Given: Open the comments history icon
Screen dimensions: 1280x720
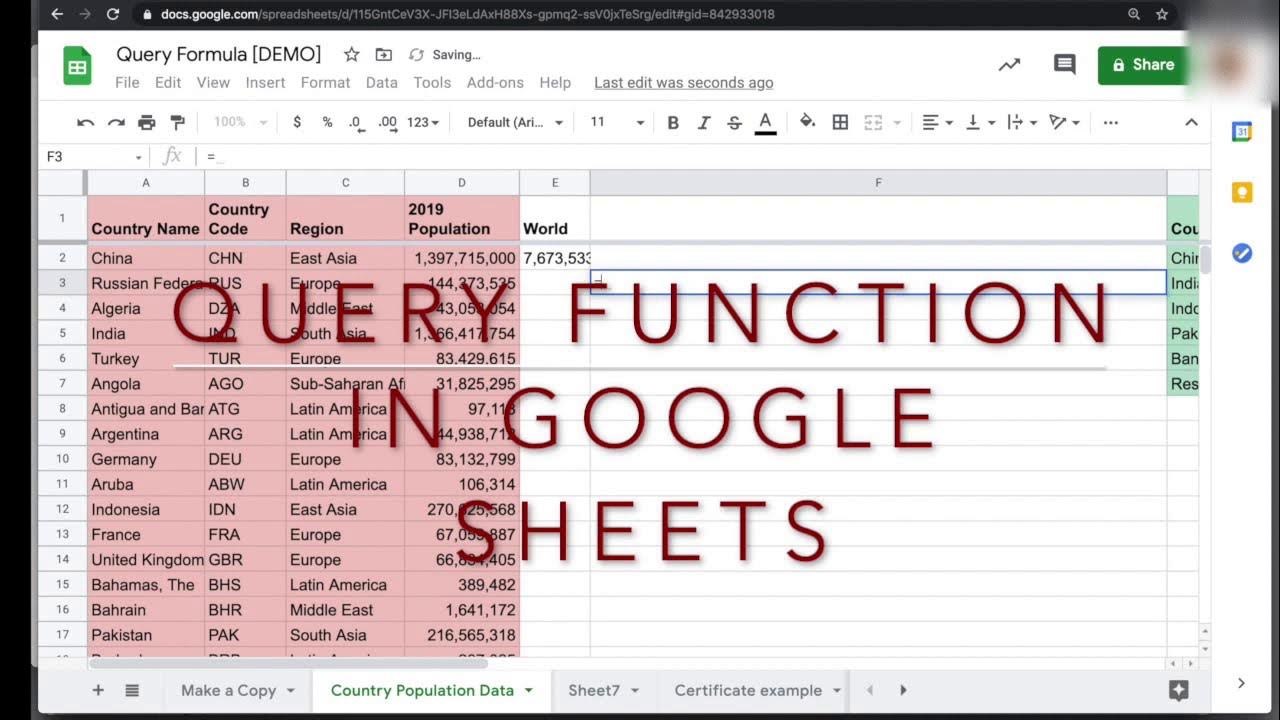Looking at the screenshot, I should click(x=1065, y=65).
